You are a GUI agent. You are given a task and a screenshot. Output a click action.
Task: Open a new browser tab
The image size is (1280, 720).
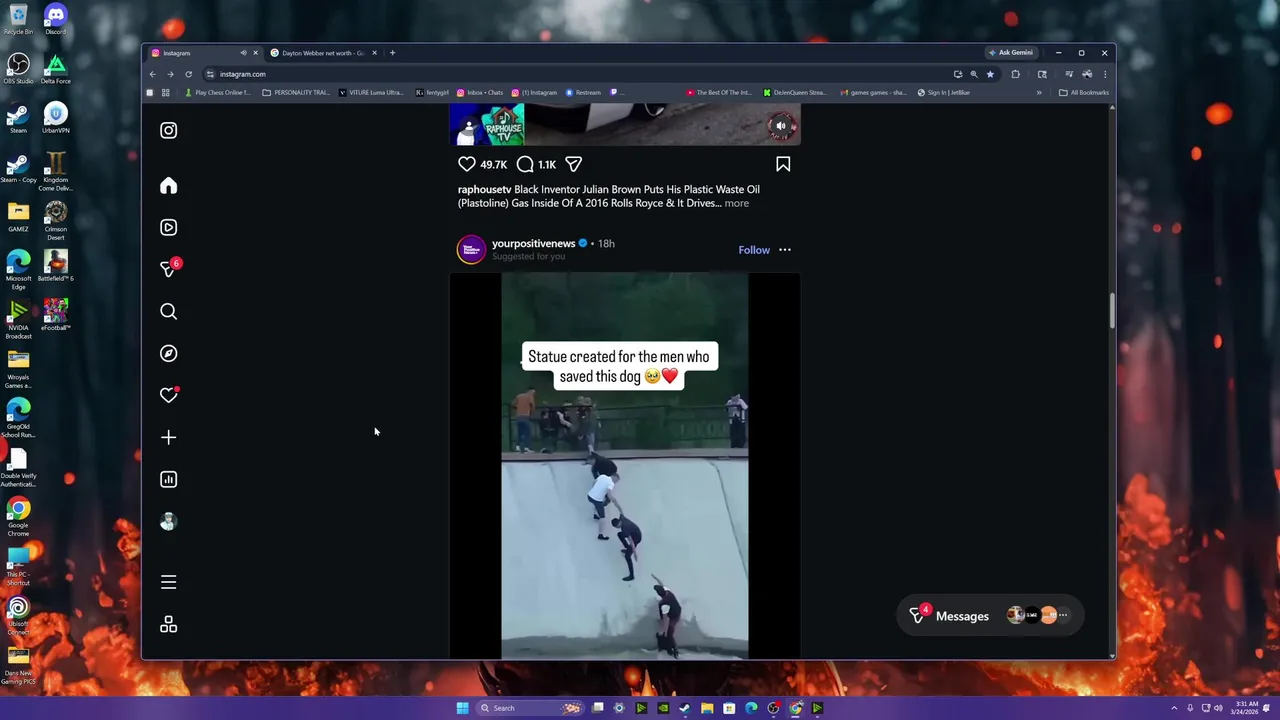(x=392, y=53)
